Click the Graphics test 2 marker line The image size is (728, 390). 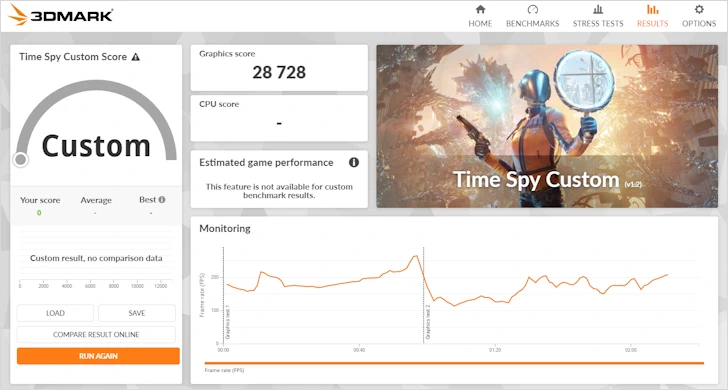423,295
